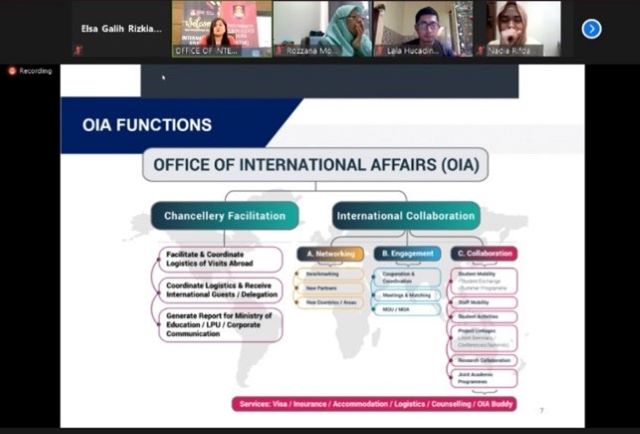Select the OFFICE OF INTE... speaker video thumbnail

[x=222, y=29]
